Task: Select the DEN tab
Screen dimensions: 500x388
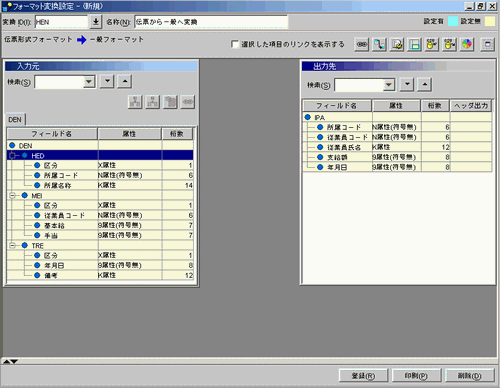Action: tap(15, 119)
